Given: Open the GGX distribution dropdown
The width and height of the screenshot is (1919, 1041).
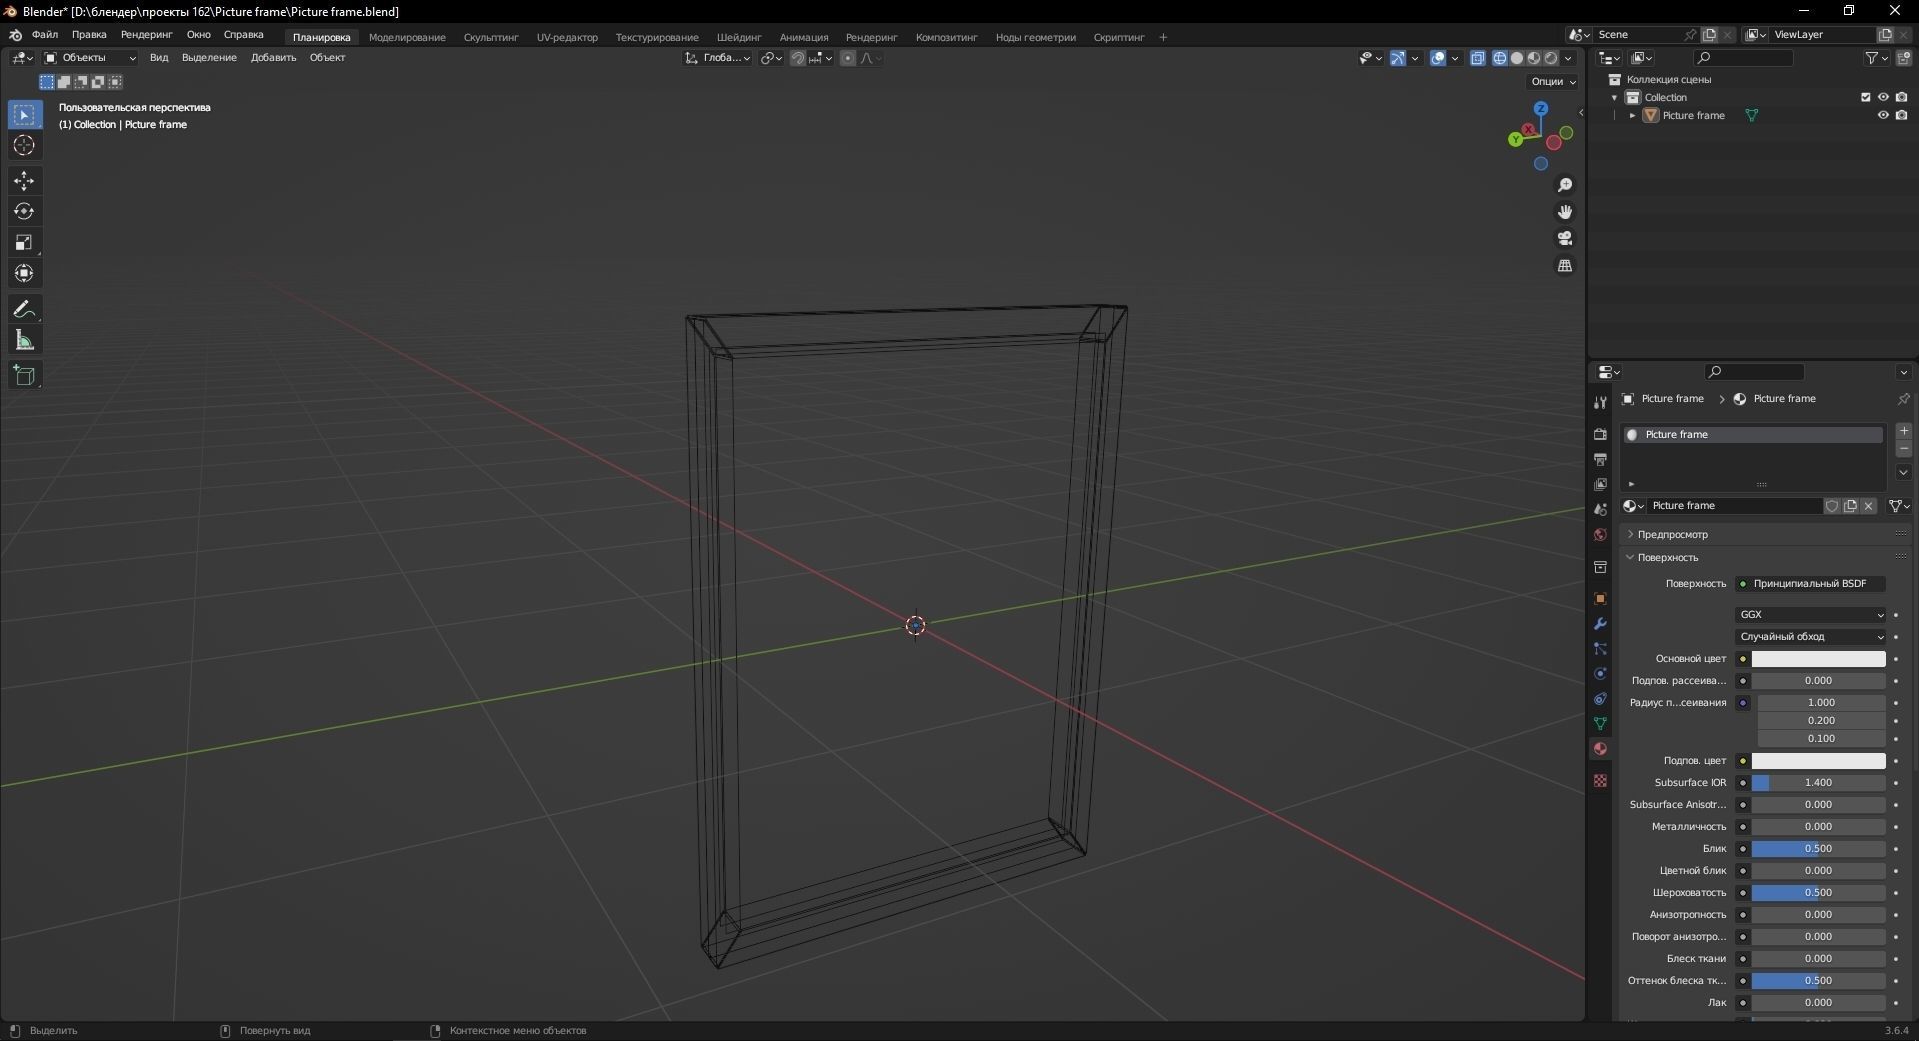Looking at the screenshot, I should [x=1810, y=614].
